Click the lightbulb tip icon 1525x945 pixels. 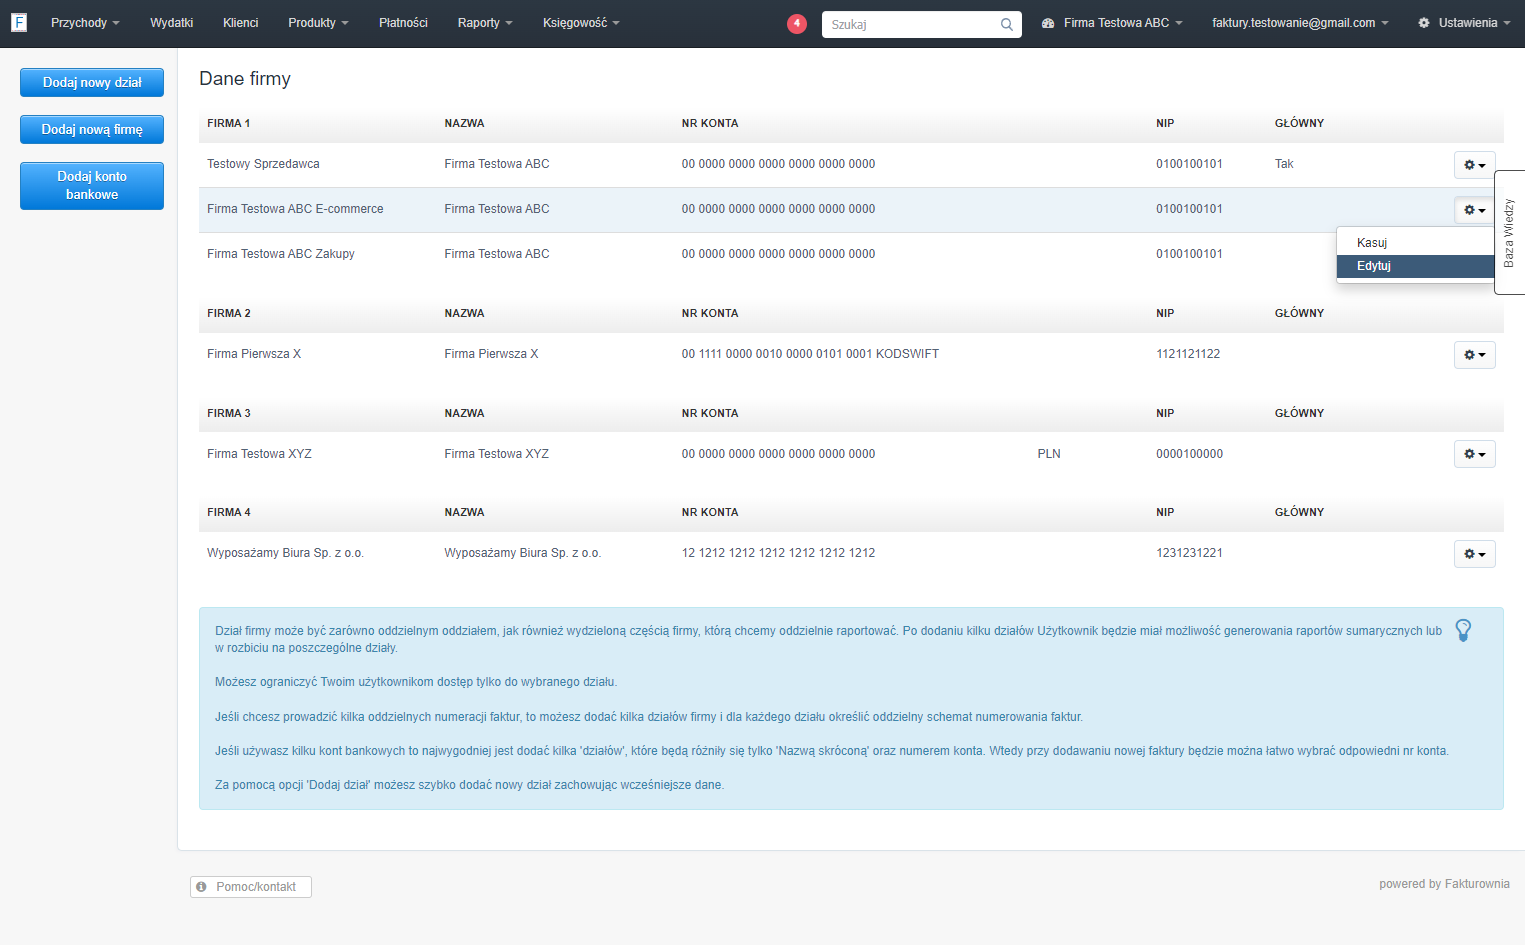point(1463,630)
